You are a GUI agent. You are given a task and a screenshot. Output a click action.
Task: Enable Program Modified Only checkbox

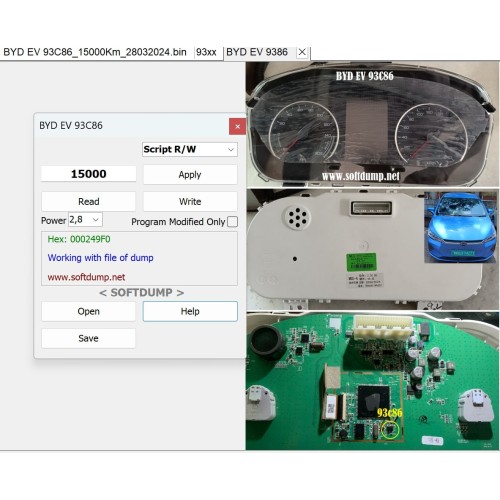pos(232,222)
